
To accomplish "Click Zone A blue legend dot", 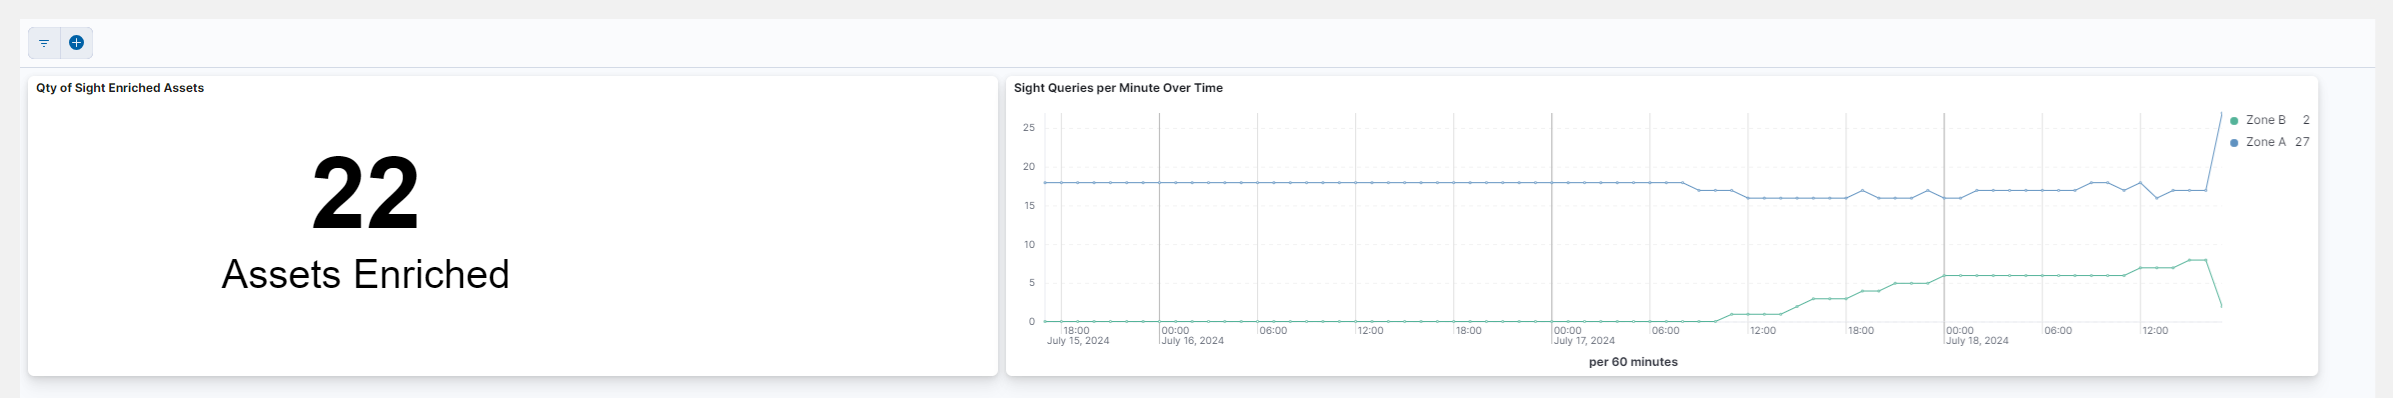I will [2234, 143].
